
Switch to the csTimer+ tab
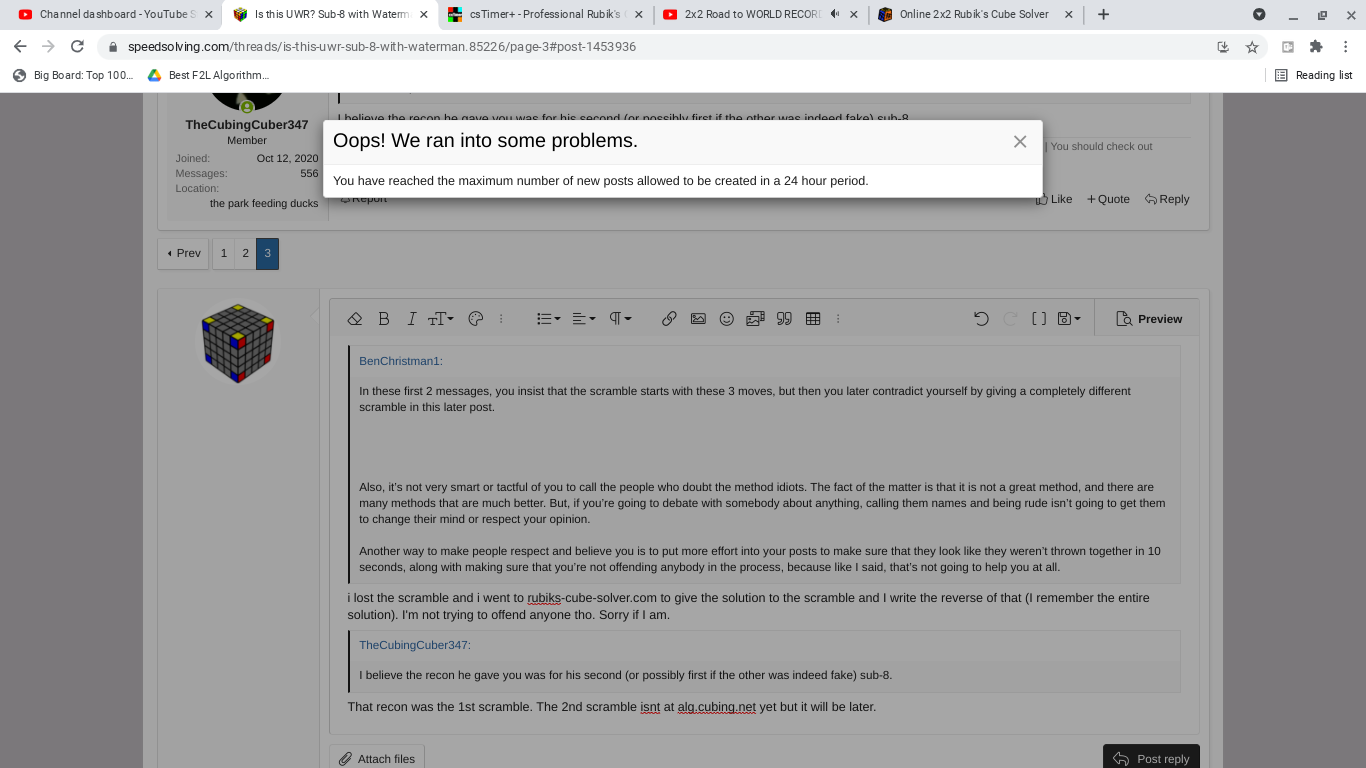(545, 15)
